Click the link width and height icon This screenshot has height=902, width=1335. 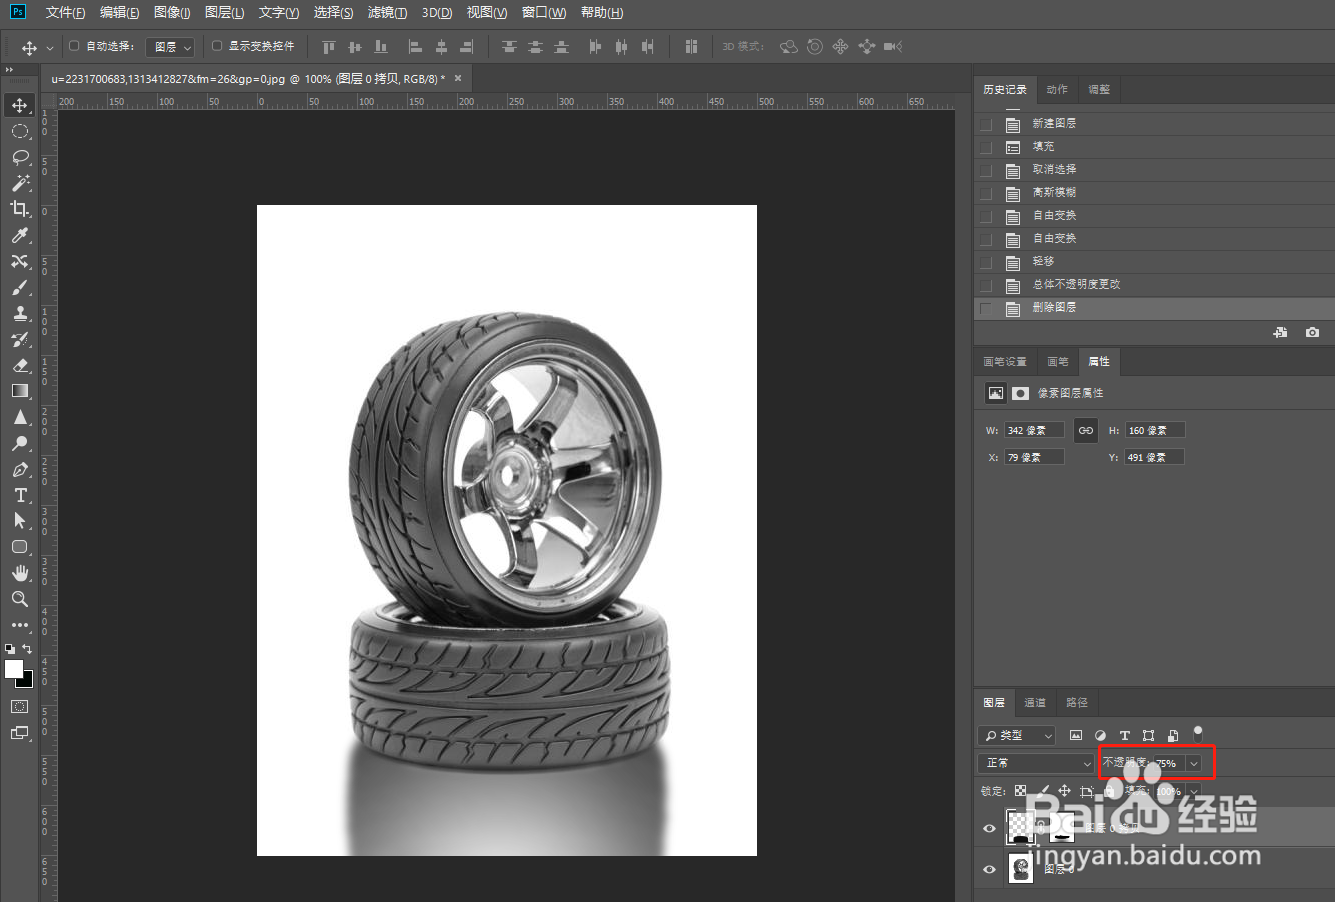point(1086,430)
